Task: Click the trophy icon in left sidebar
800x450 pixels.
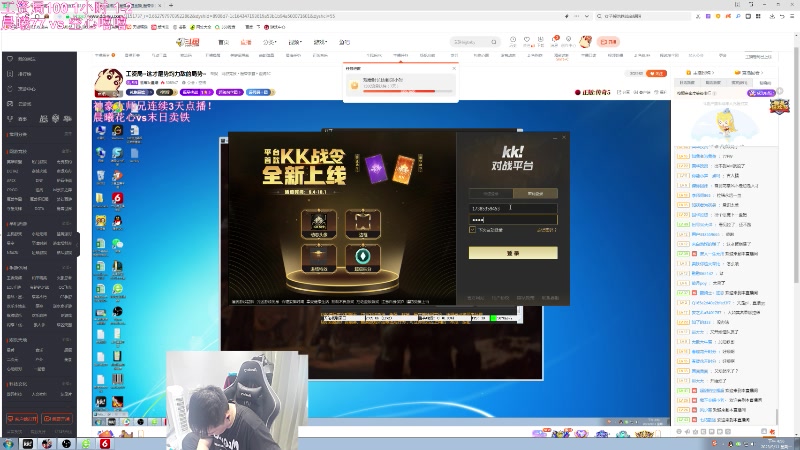Action: (10, 118)
